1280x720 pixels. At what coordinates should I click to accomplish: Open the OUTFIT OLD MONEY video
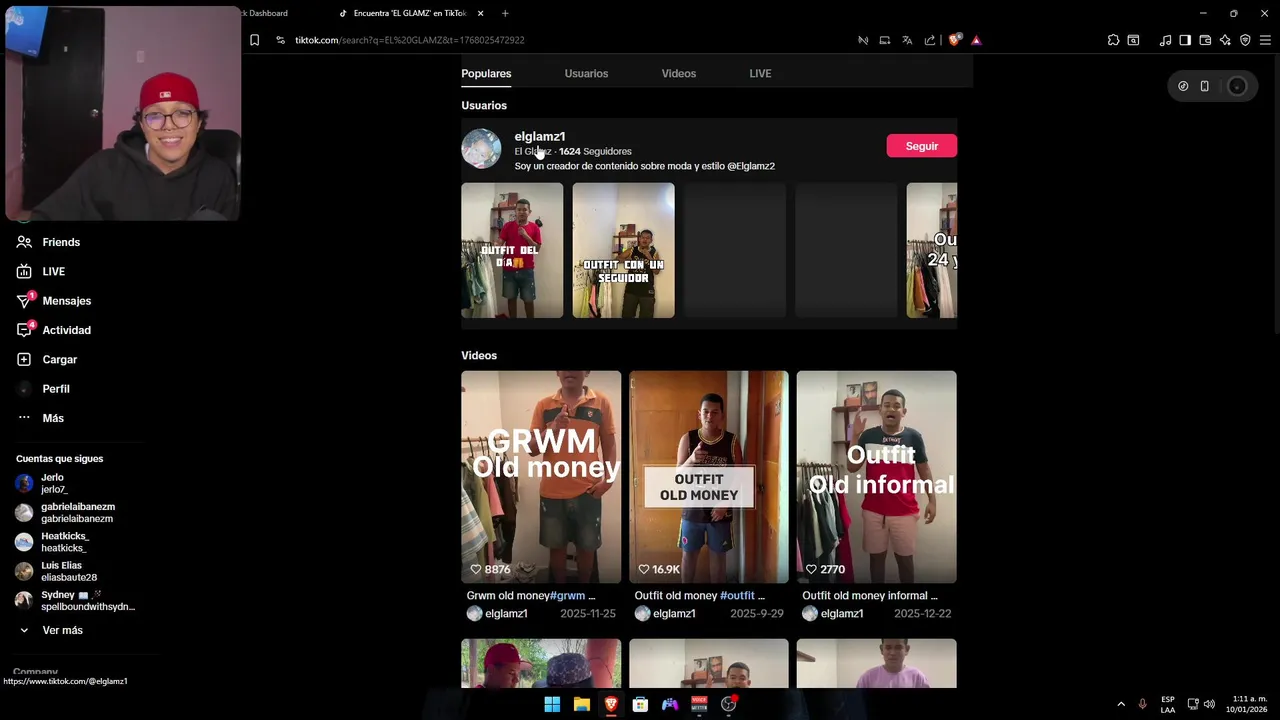(709, 477)
